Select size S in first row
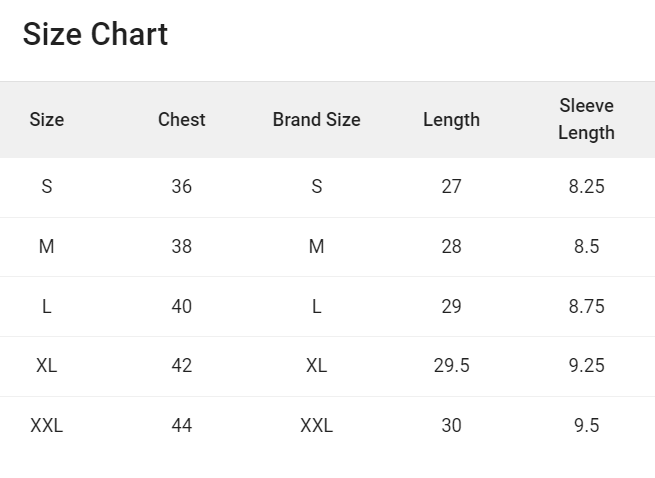 click(47, 186)
